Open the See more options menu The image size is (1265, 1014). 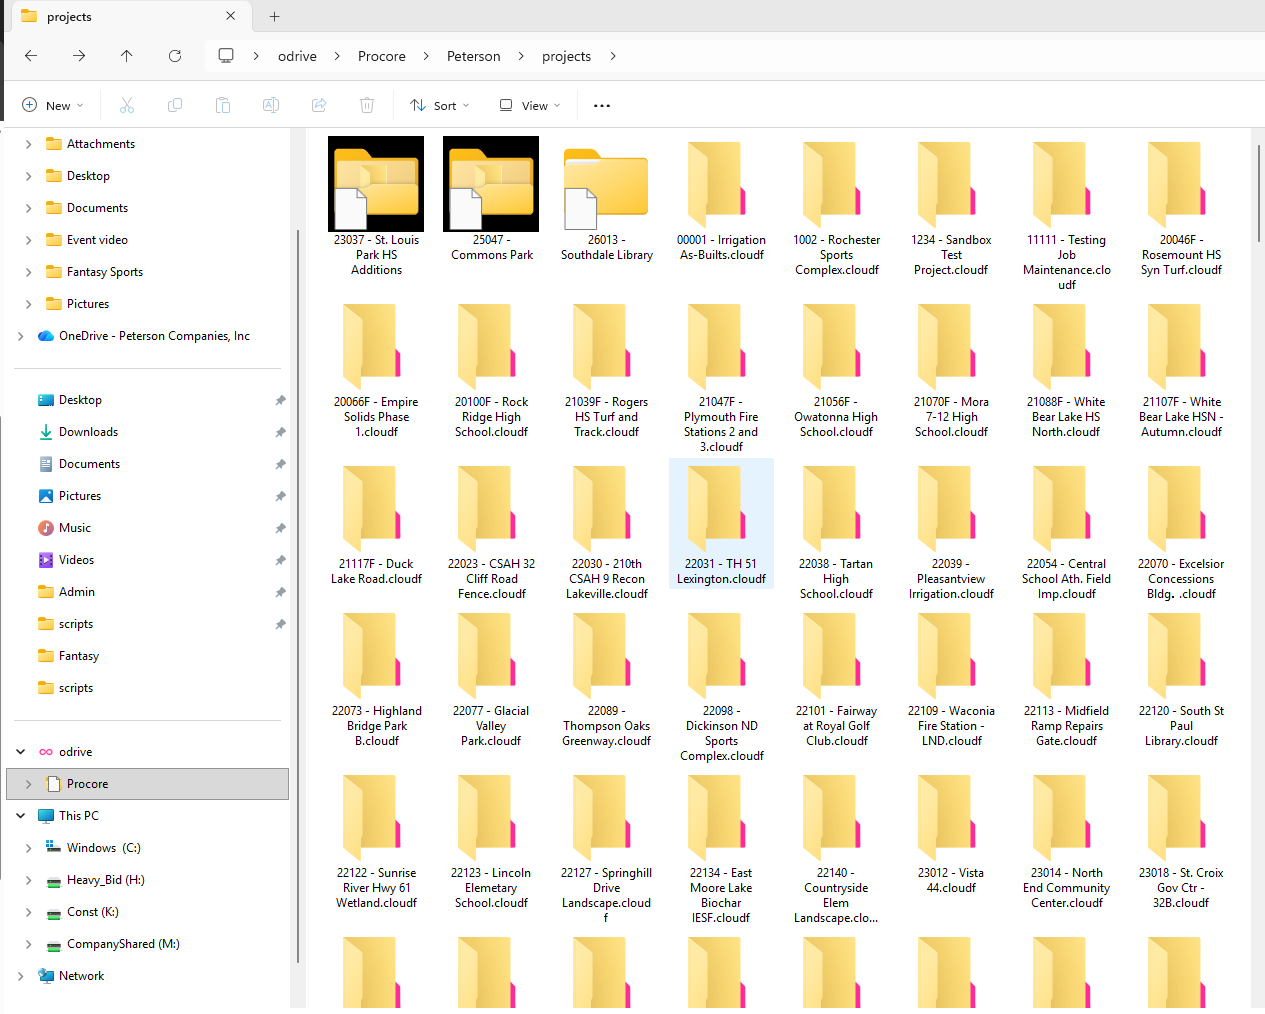[602, 105]
